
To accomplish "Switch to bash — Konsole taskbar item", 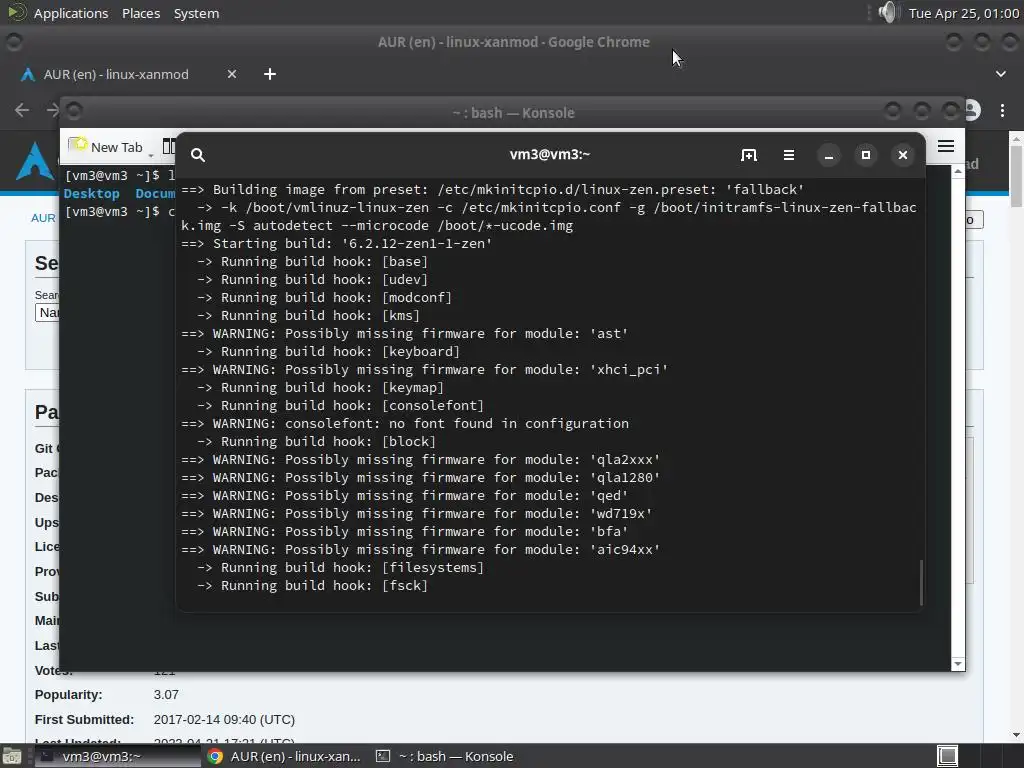I will 445,756.
